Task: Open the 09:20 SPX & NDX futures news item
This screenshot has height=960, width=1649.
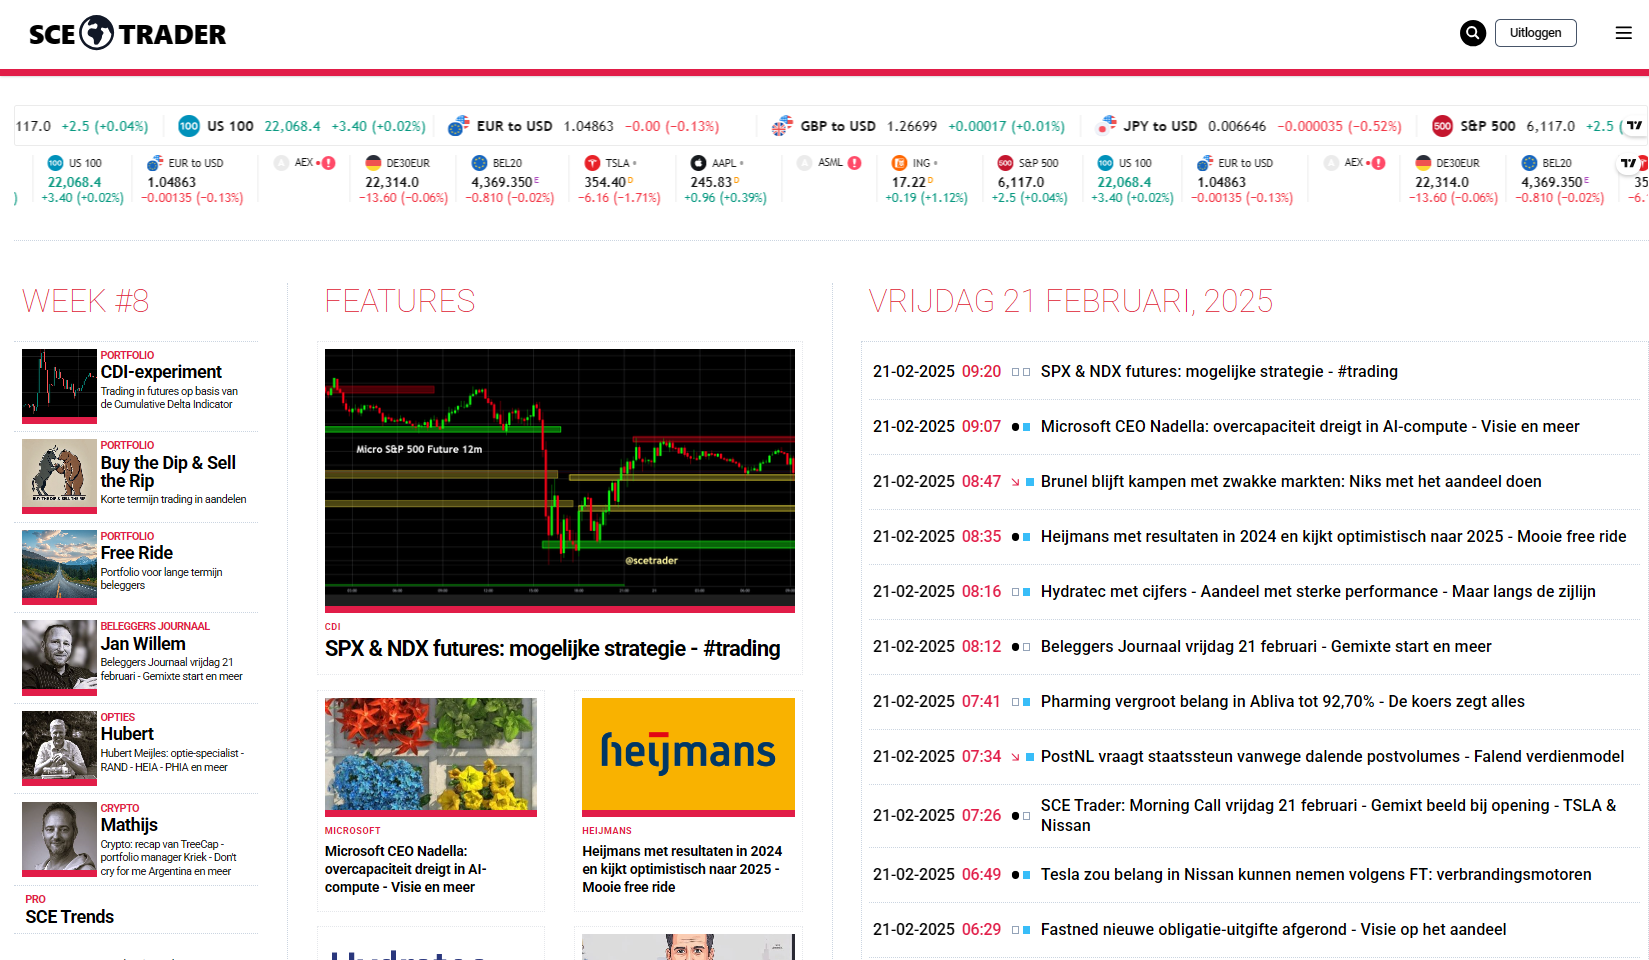Action: coord(1220,372)
